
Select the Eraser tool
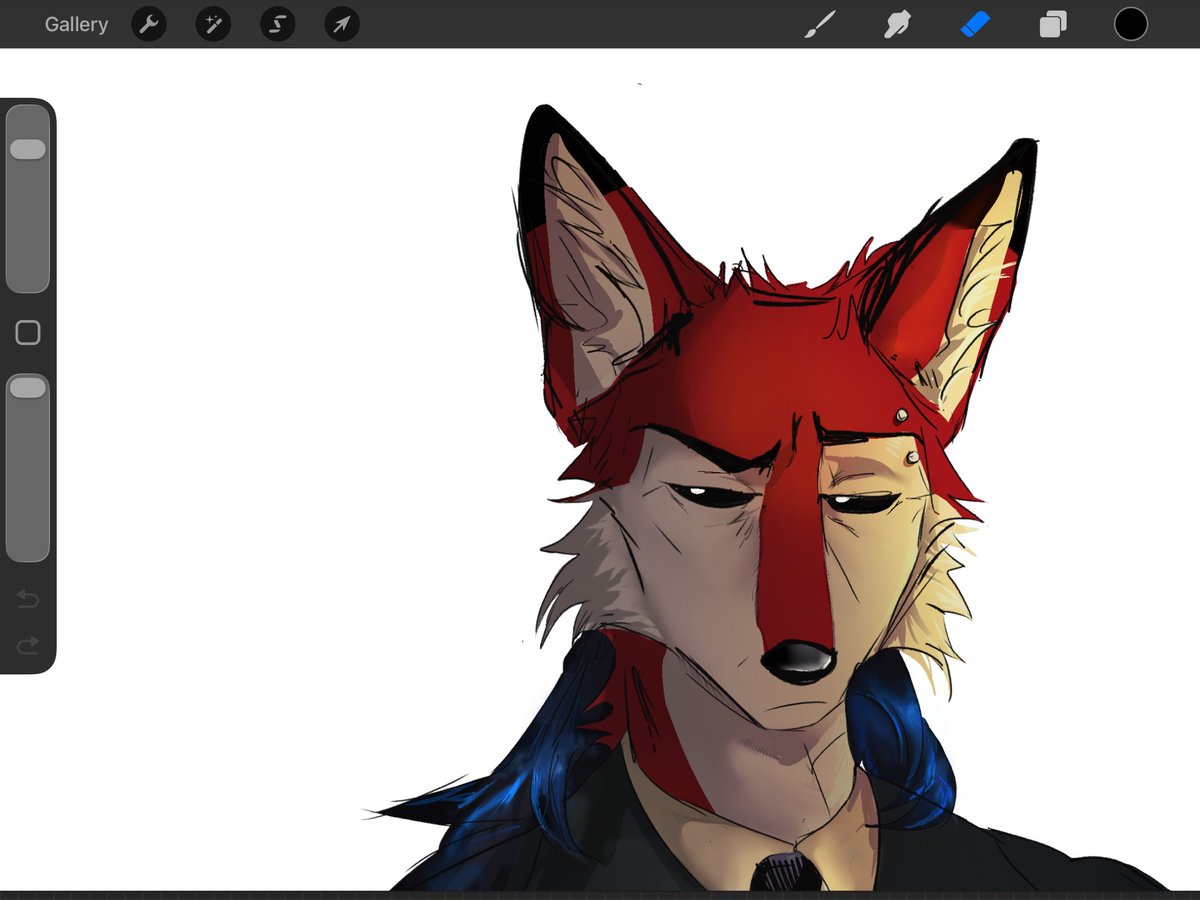(x=975, y=24)
